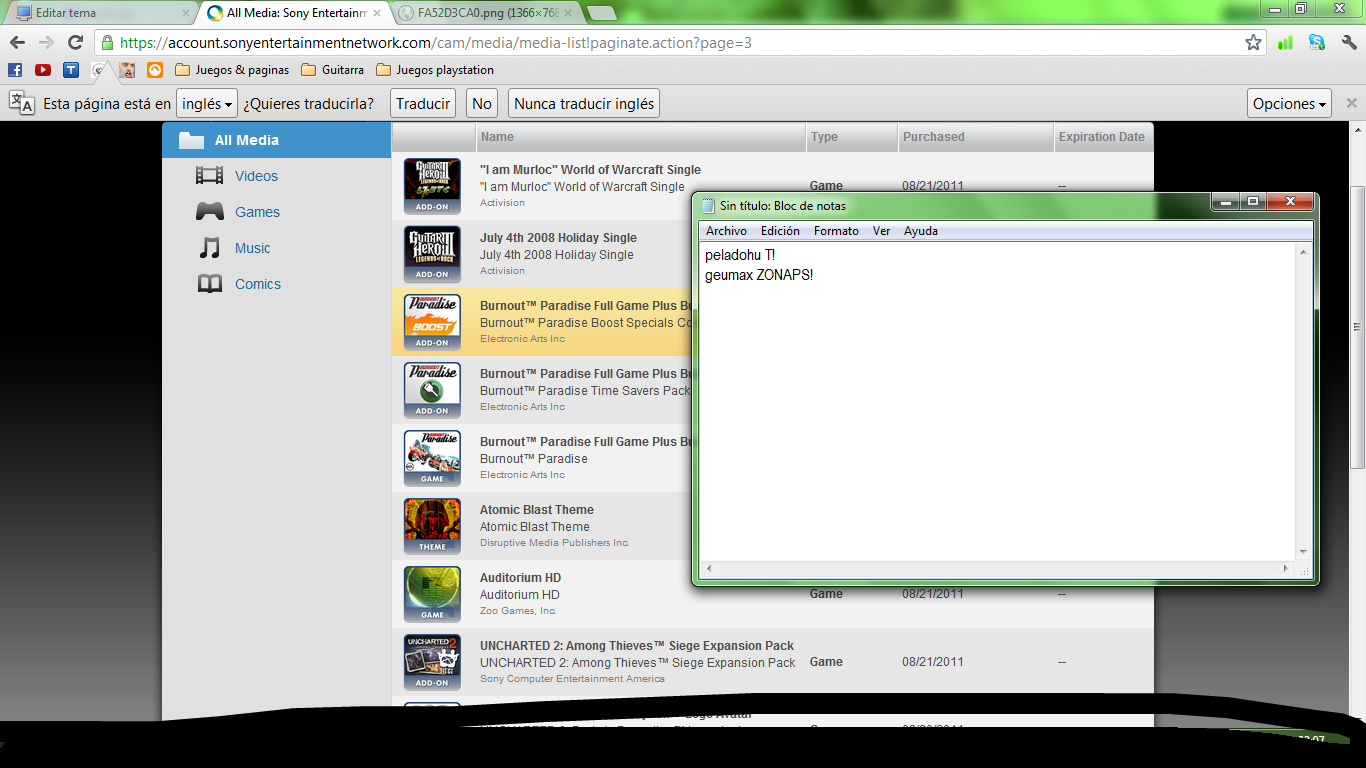This screenshot has width=1366, height=768.
Task: Sort by the Expiration Date column header
Action: coord(1102,137)
